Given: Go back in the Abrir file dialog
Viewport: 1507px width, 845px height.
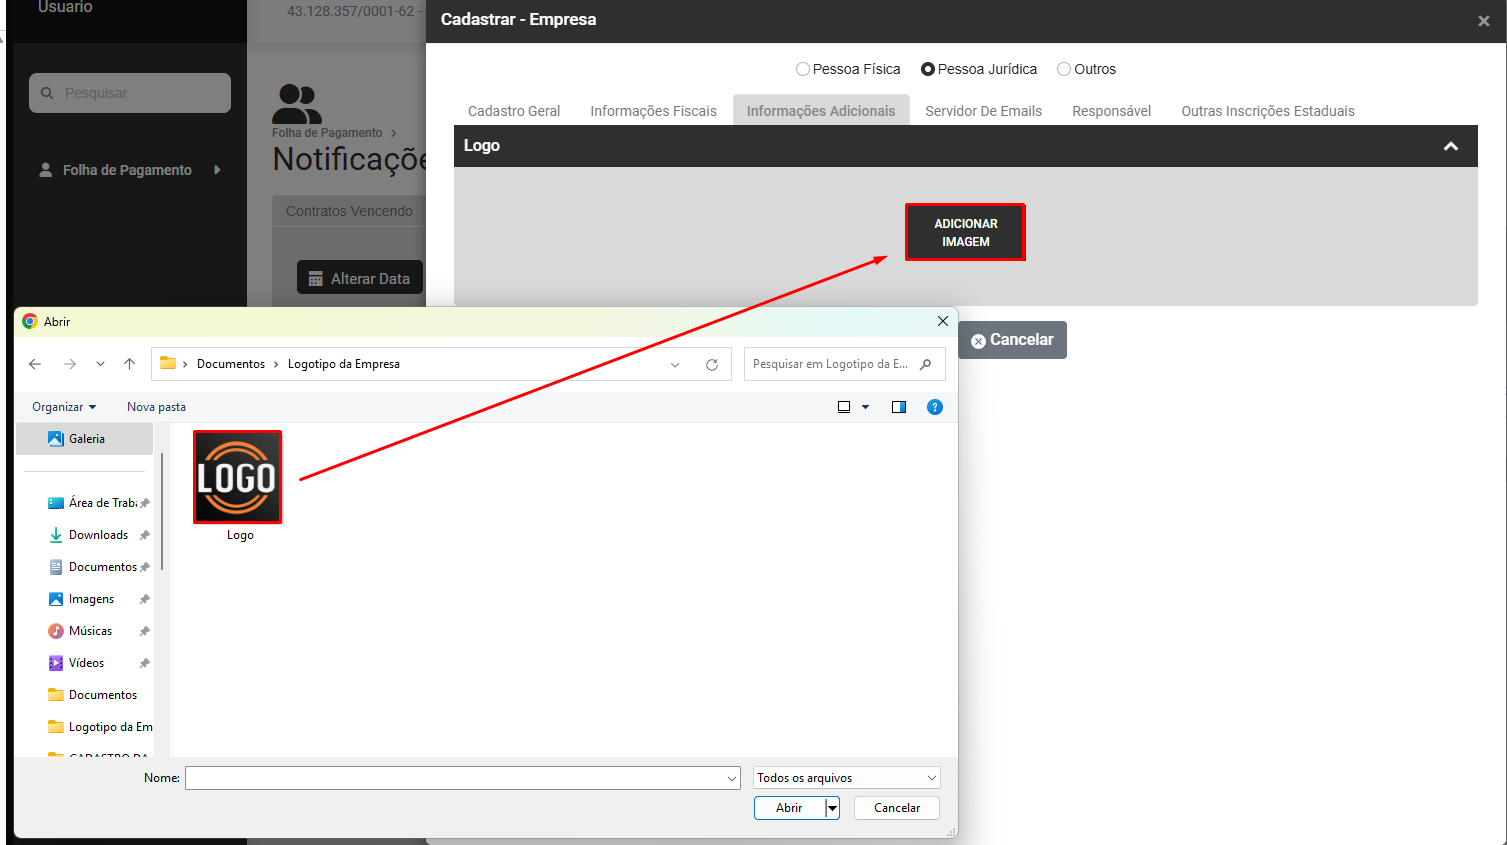Looking at the screenshot, I should (35, 364).
